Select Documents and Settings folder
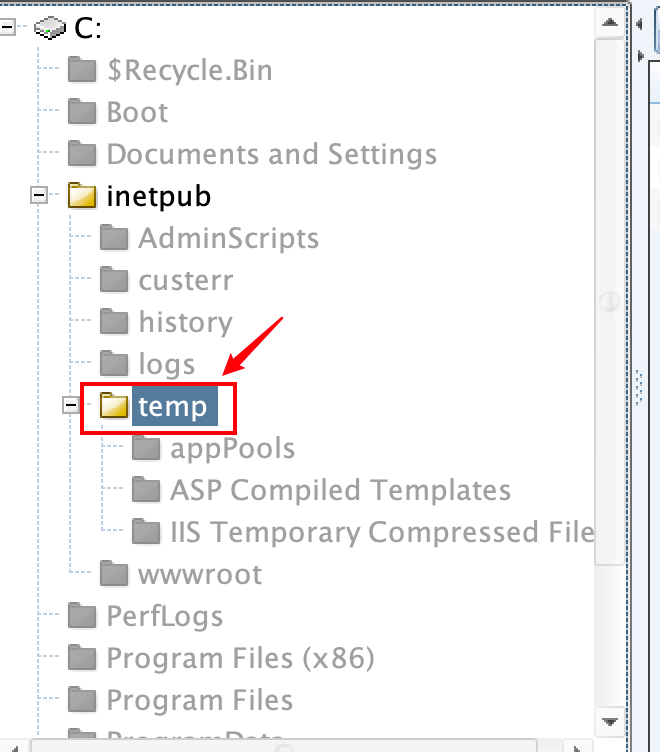Image resolution: width=660 pixels, height=752 pixels. 271,154
